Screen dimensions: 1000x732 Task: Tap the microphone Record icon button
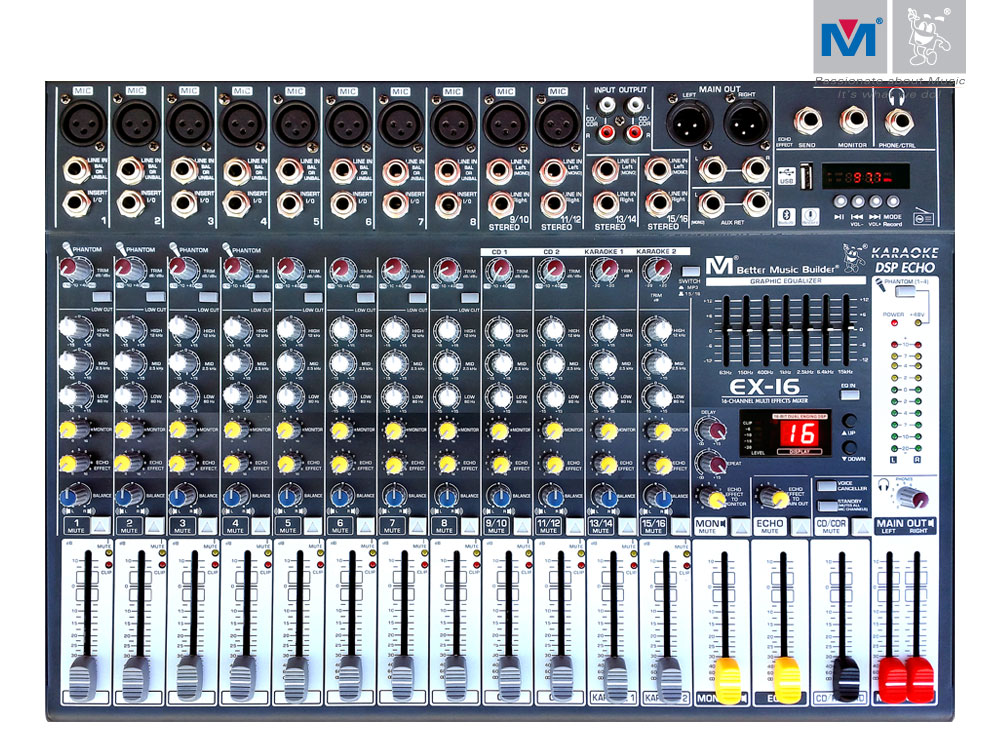pyautogui.click(x=810, y=216)
